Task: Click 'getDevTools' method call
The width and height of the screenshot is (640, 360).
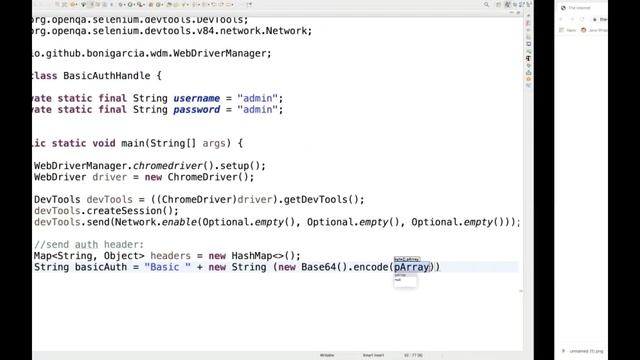Action: (316, 200)
